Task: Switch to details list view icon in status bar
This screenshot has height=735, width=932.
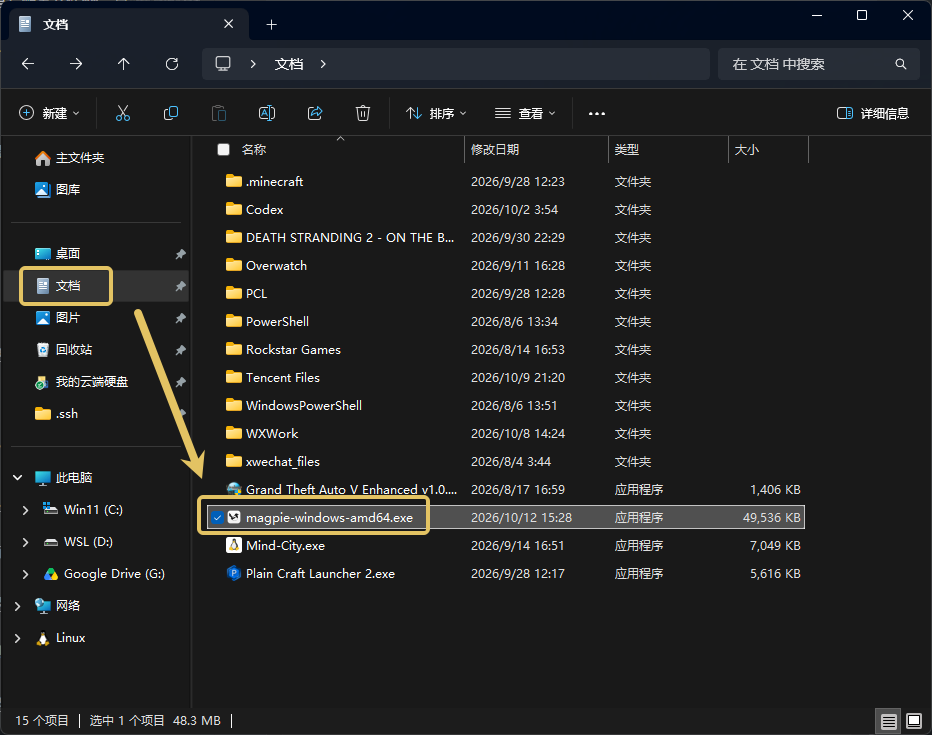Action: click(889, 721)
